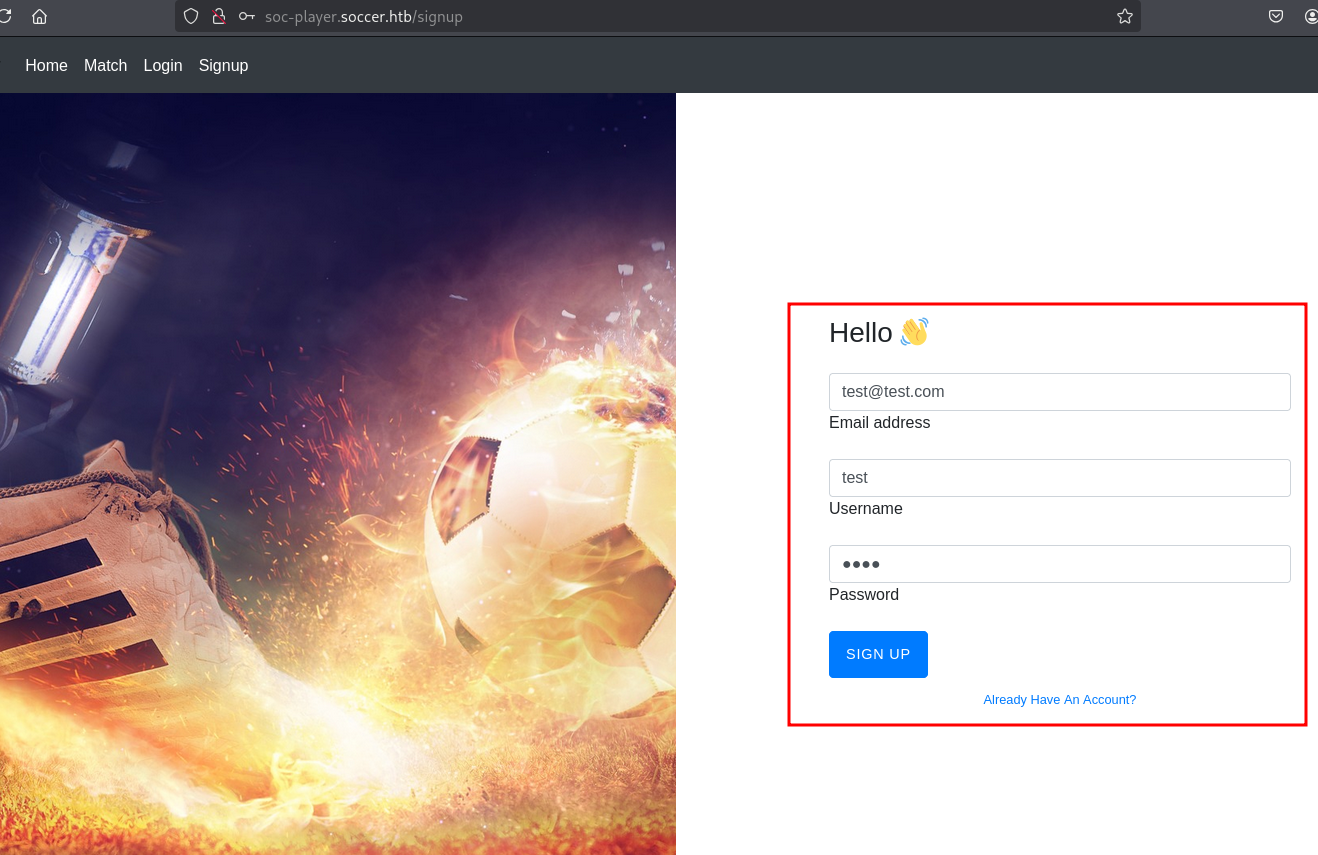Click the SIGN UP button

tap(878, 654)
